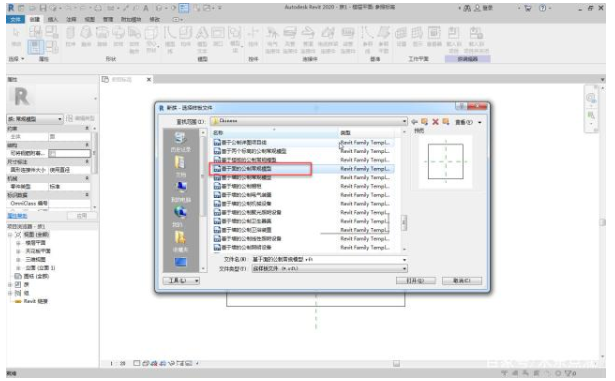Switch to the Annotate (注释) ribbon tab
Screen dimensions: 615x381
(x=71, y=19)
